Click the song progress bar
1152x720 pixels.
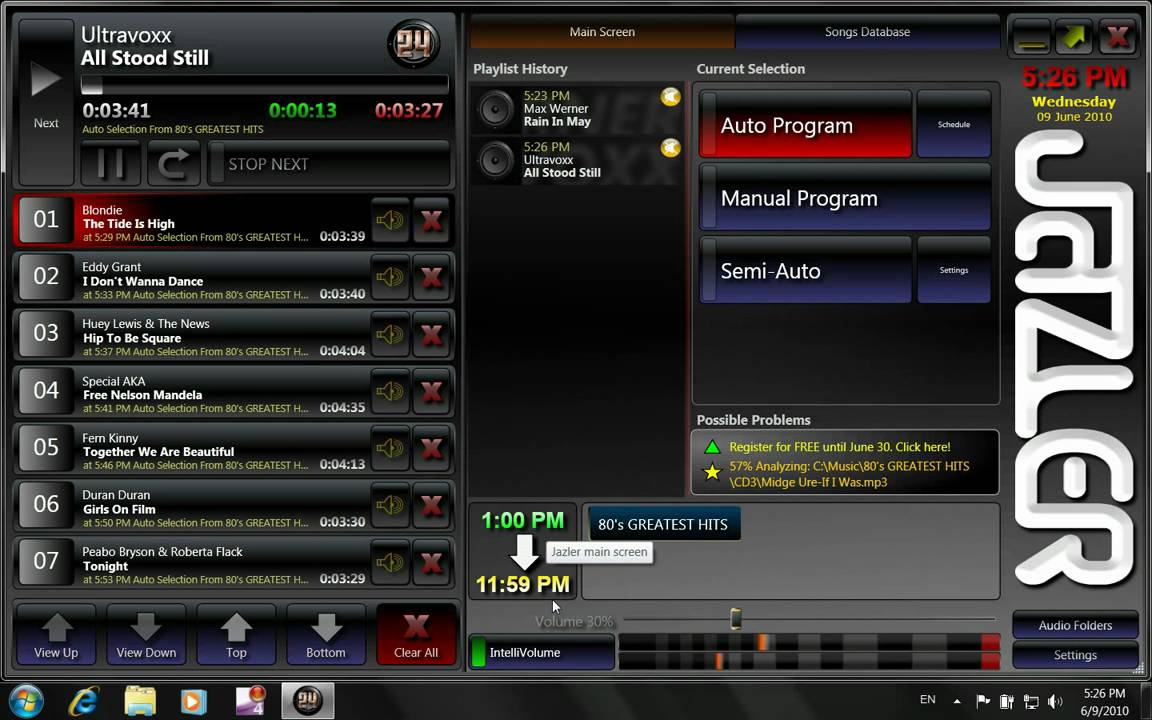(x=264, y=85)
